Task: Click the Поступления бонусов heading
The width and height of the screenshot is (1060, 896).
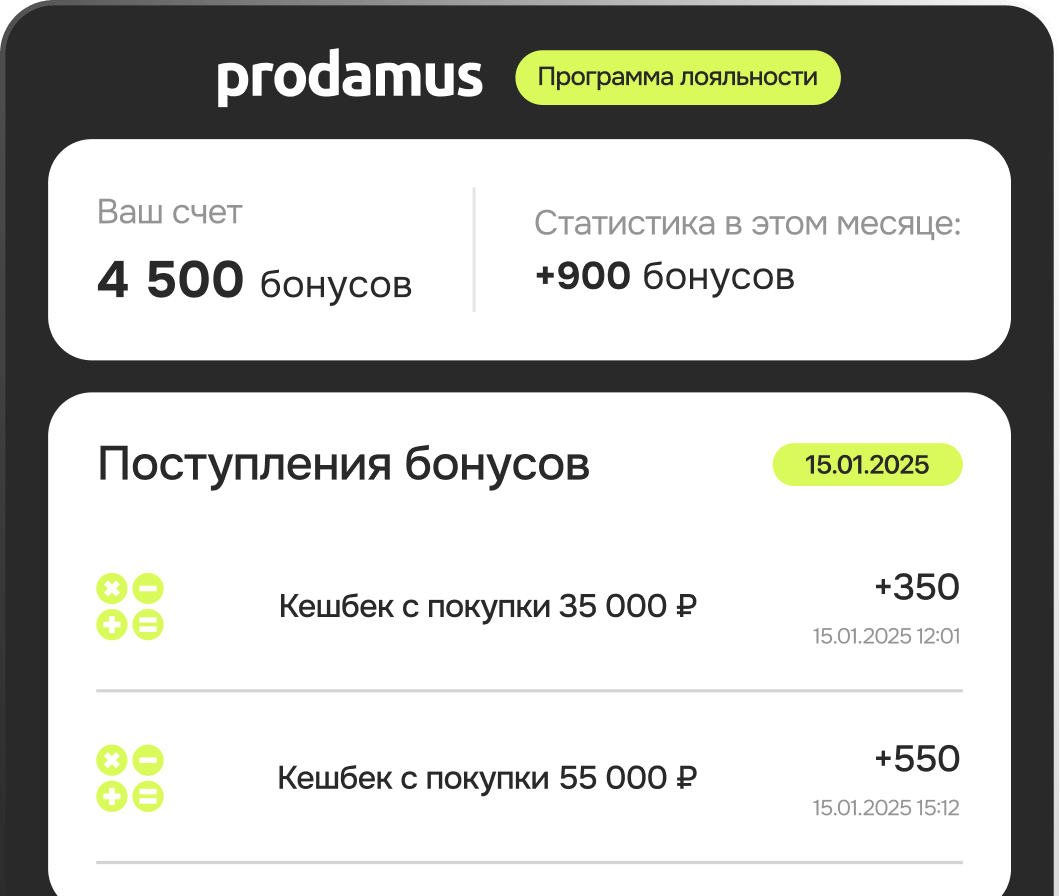Action: (x=343, y=465)
